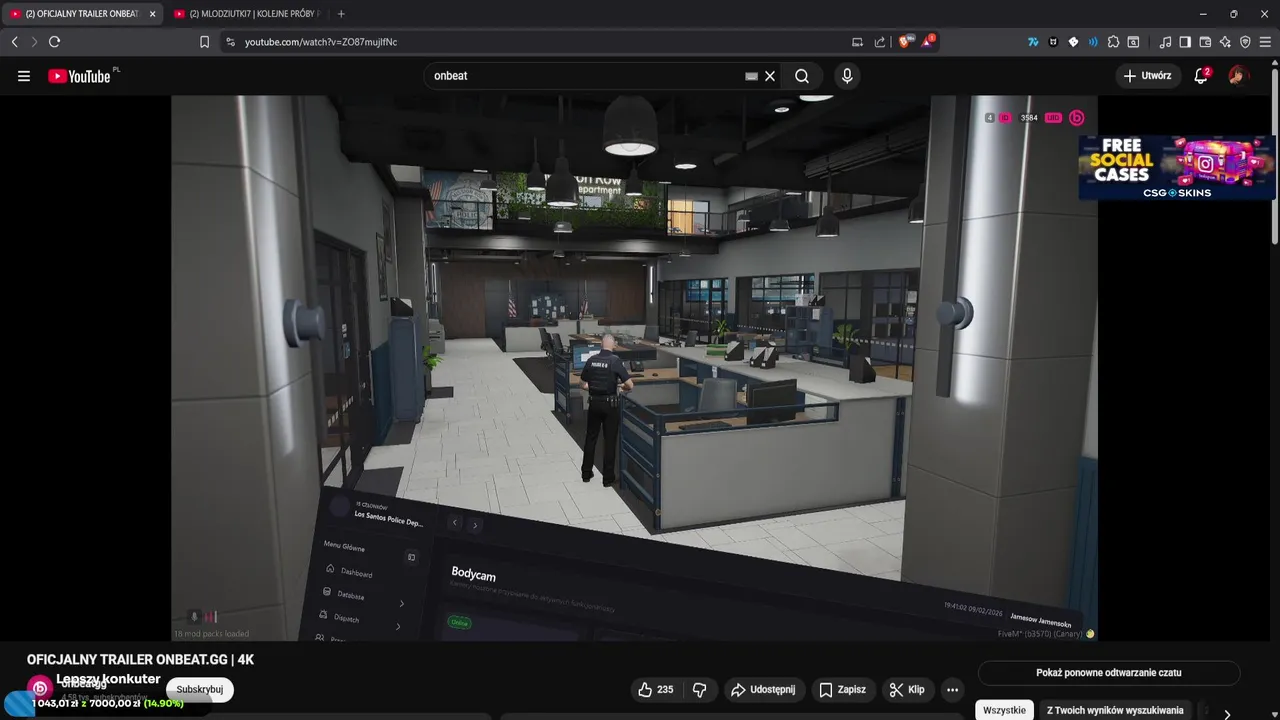Select the Wszystkie filter chip
The height and width of the screenshot is (720, 1280).
coord(1004,710)
